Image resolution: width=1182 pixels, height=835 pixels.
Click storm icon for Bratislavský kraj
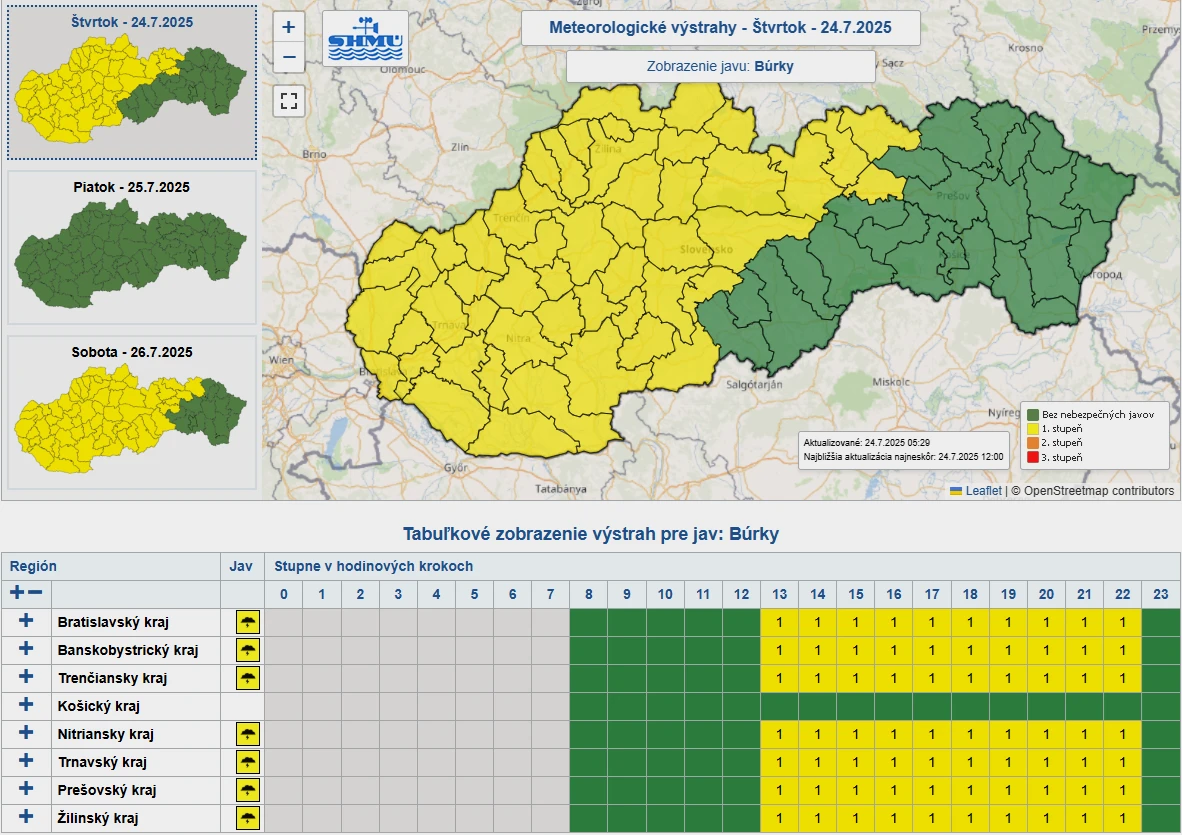click(247, 622)
